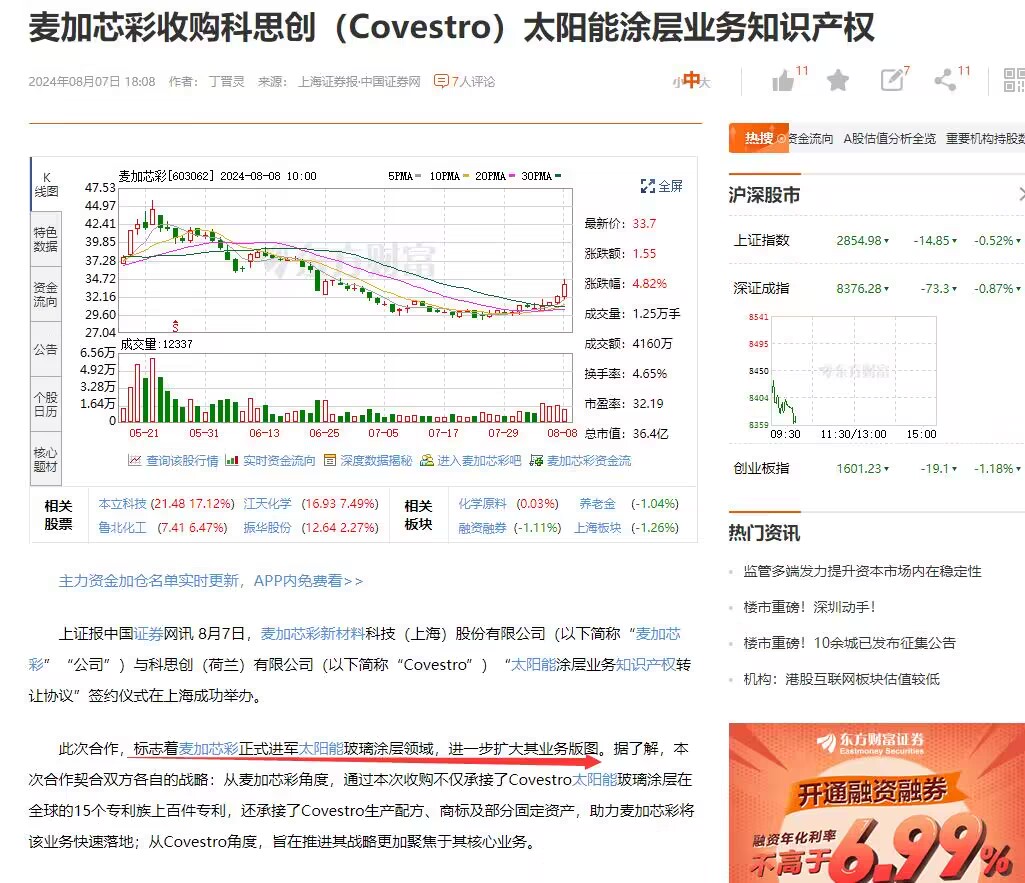Open the QR code icon
1025x883 pixels.
click(1015, 80)
